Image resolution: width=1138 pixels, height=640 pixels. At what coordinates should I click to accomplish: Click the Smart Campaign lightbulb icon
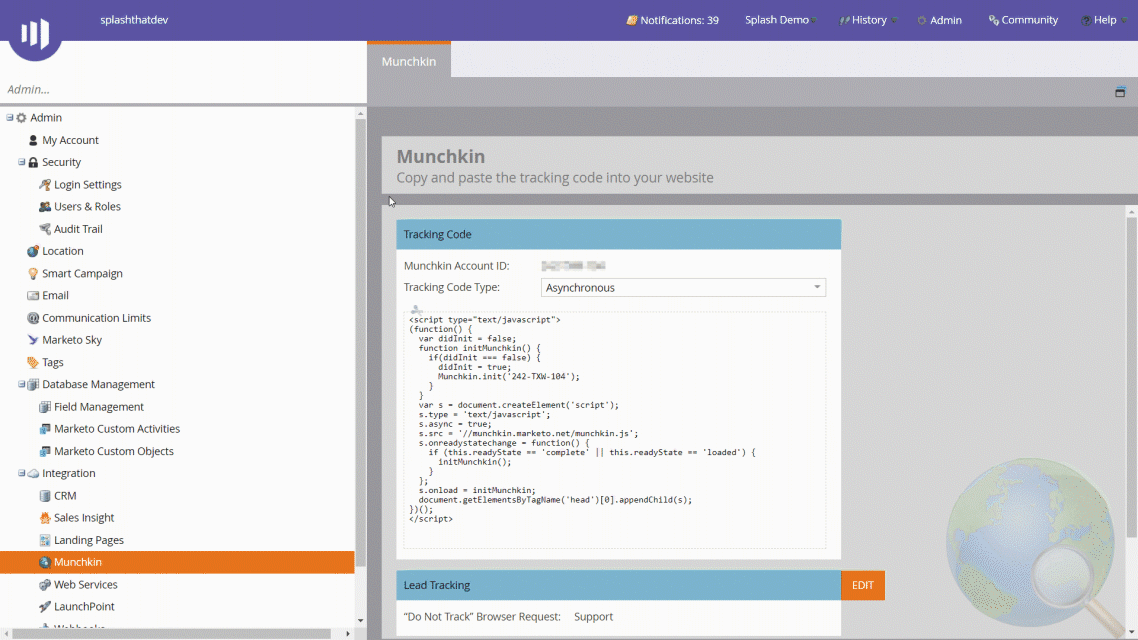point(33,274)
